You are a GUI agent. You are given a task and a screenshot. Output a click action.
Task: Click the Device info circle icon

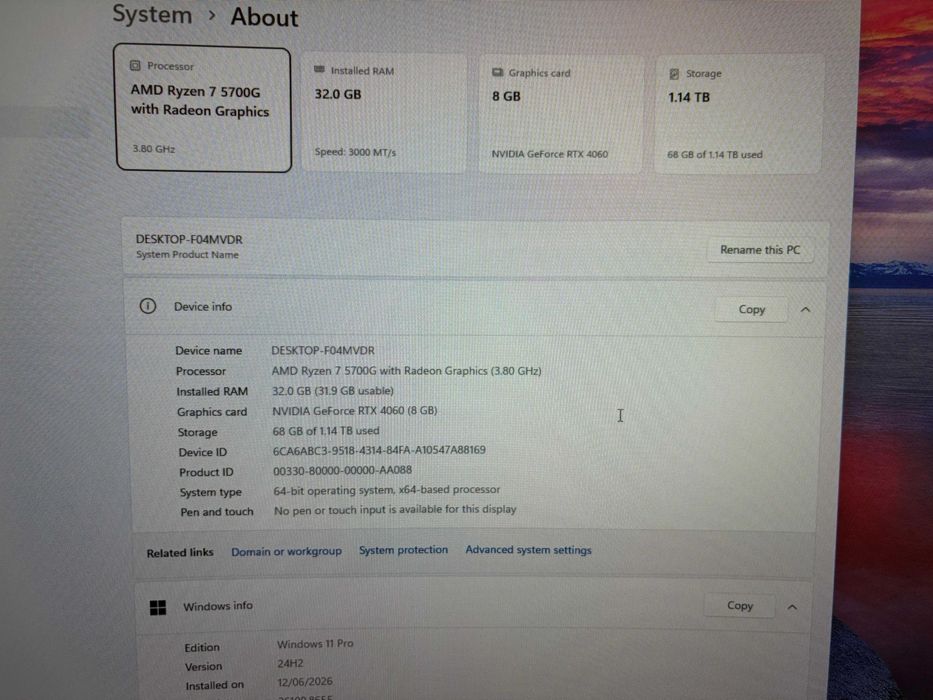148,306
